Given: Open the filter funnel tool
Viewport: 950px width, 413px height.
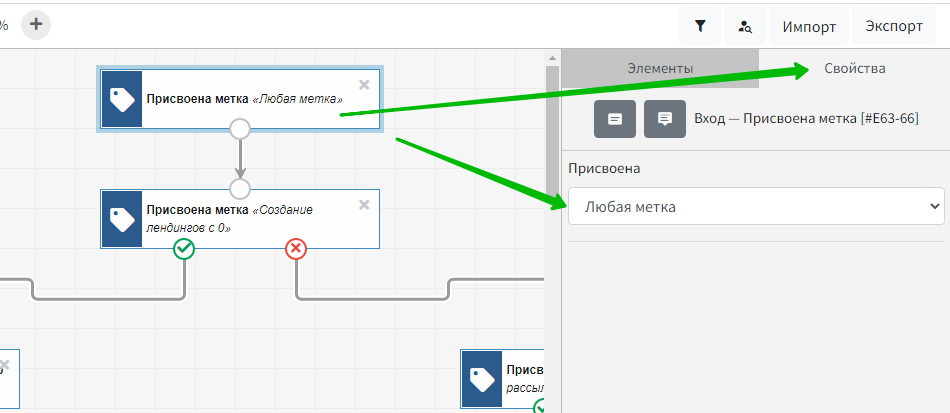Looking at the screenshot, I should coord(700,26).
